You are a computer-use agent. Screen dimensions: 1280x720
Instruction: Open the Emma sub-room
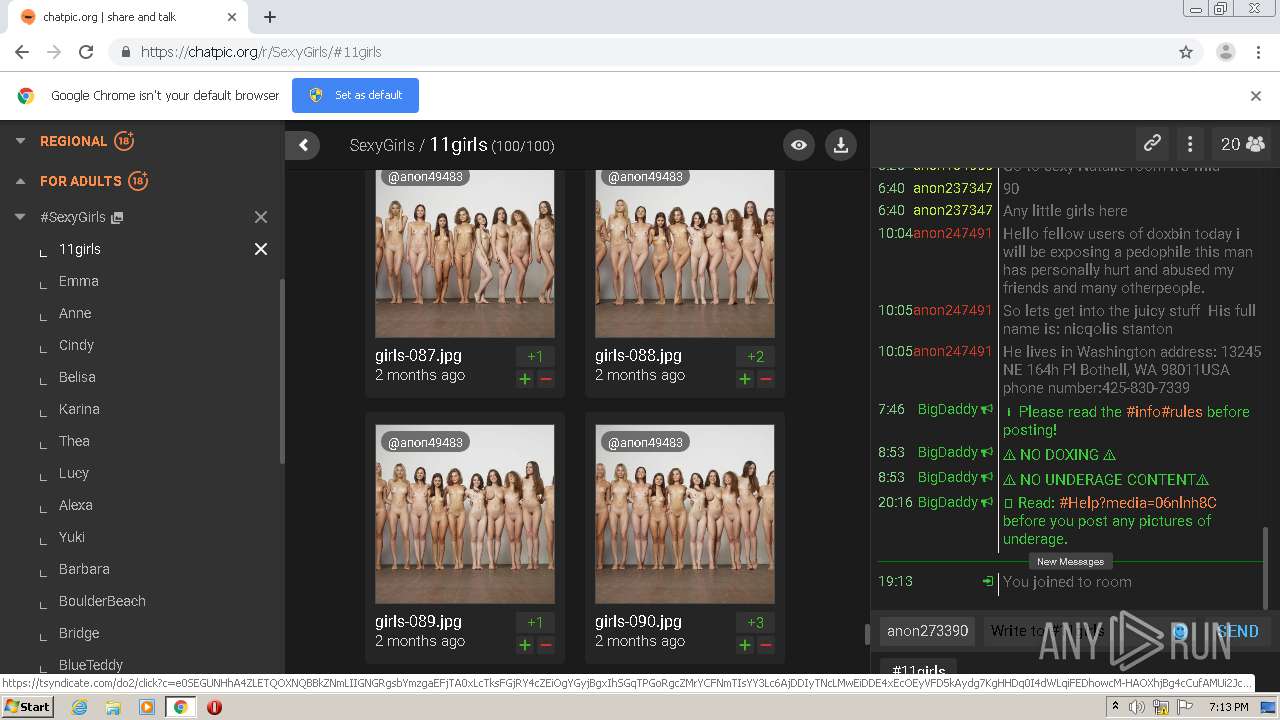point(78,281)
